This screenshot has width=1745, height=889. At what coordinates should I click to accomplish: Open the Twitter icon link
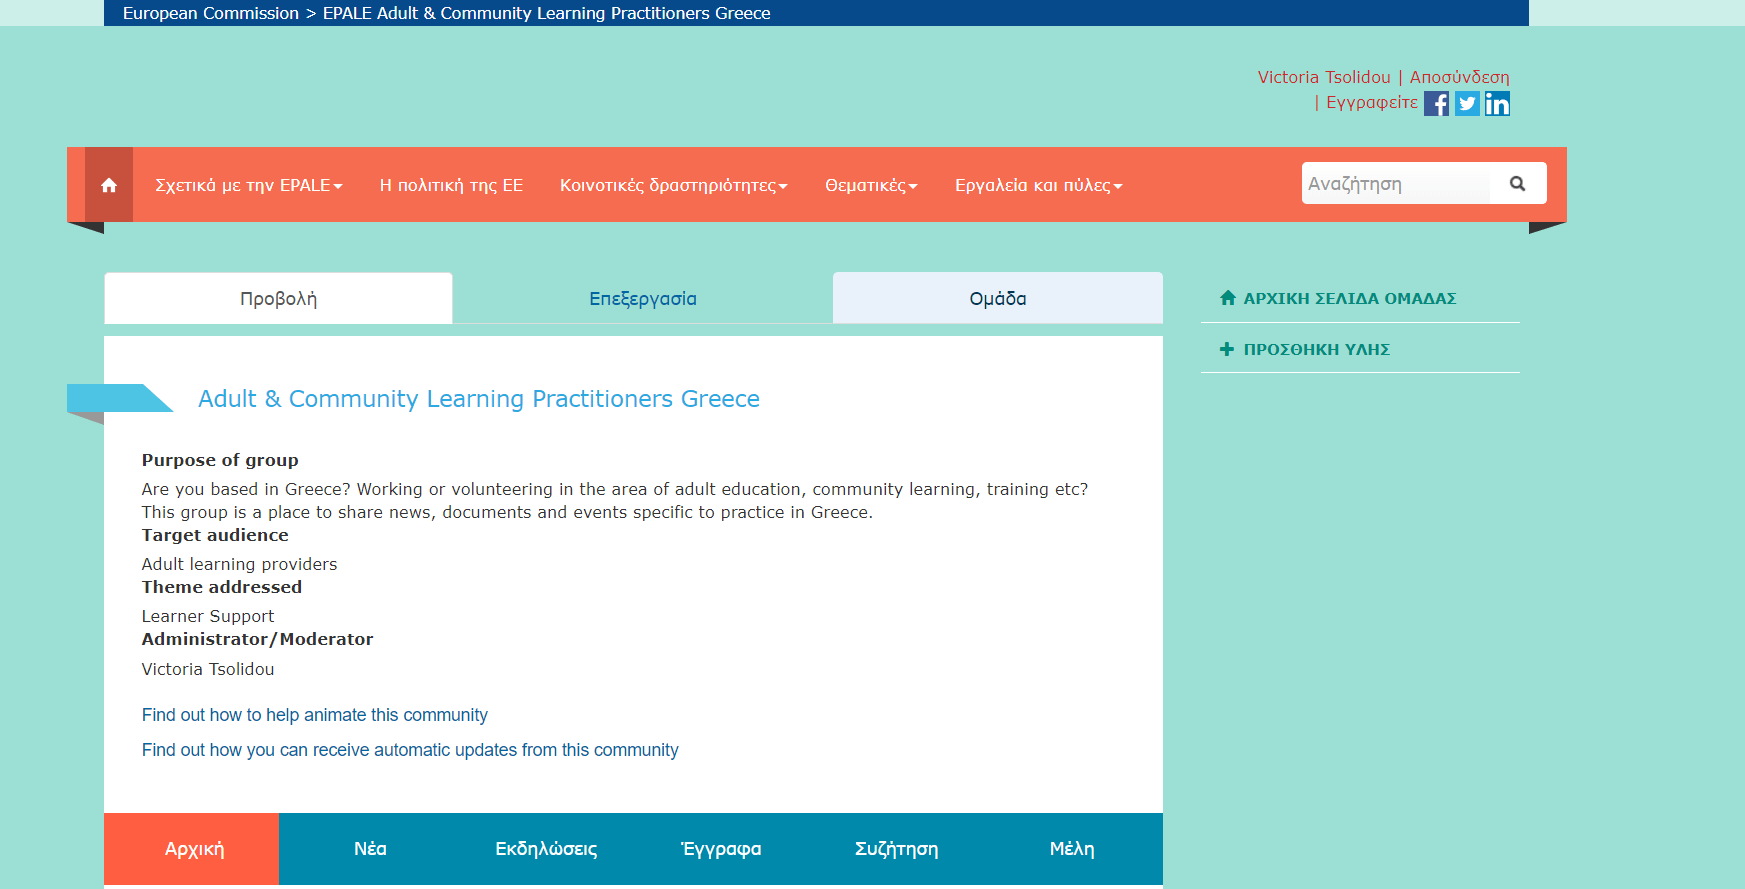pyautogui.click(x=1467, y=104)
